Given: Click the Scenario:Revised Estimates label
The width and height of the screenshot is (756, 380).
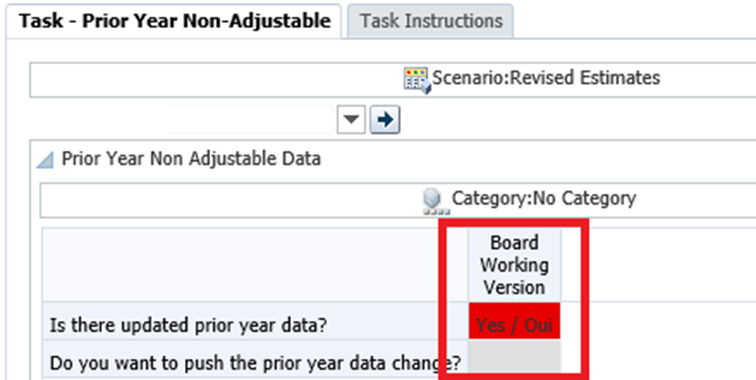Looking at the screenshot, I should (x=546, y=78).
